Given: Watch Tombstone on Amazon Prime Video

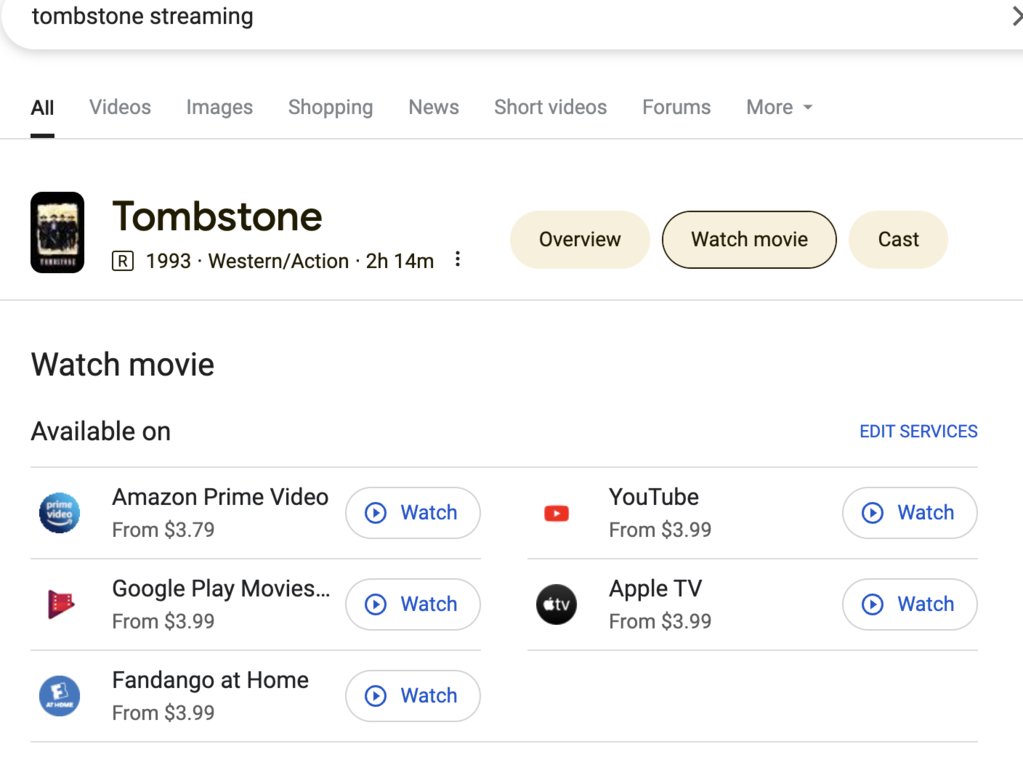Looking at the screenshot, I should coord(412,513).
